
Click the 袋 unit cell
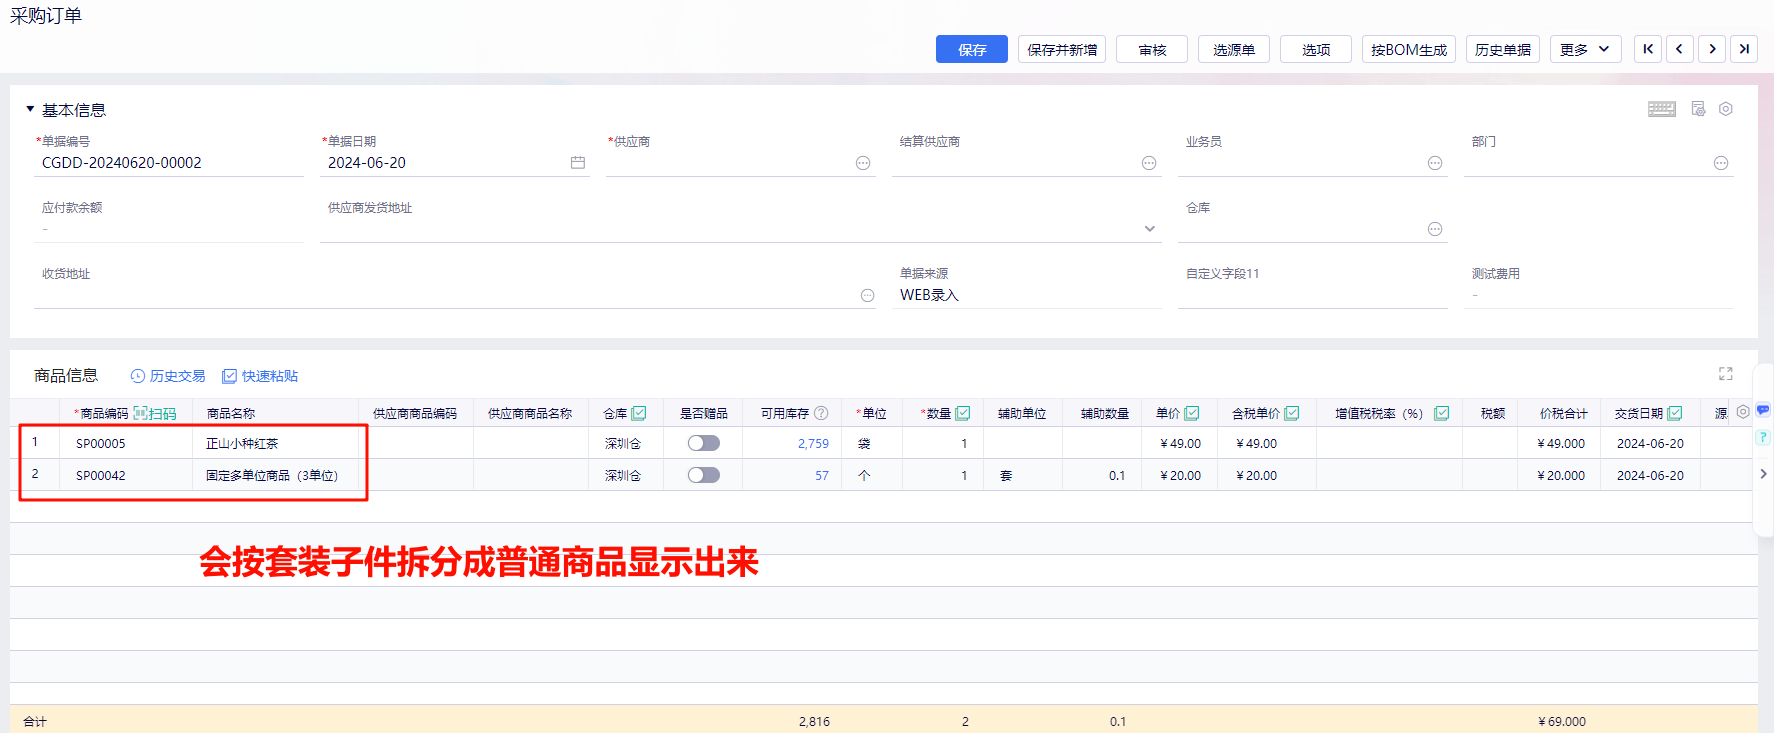872,443
